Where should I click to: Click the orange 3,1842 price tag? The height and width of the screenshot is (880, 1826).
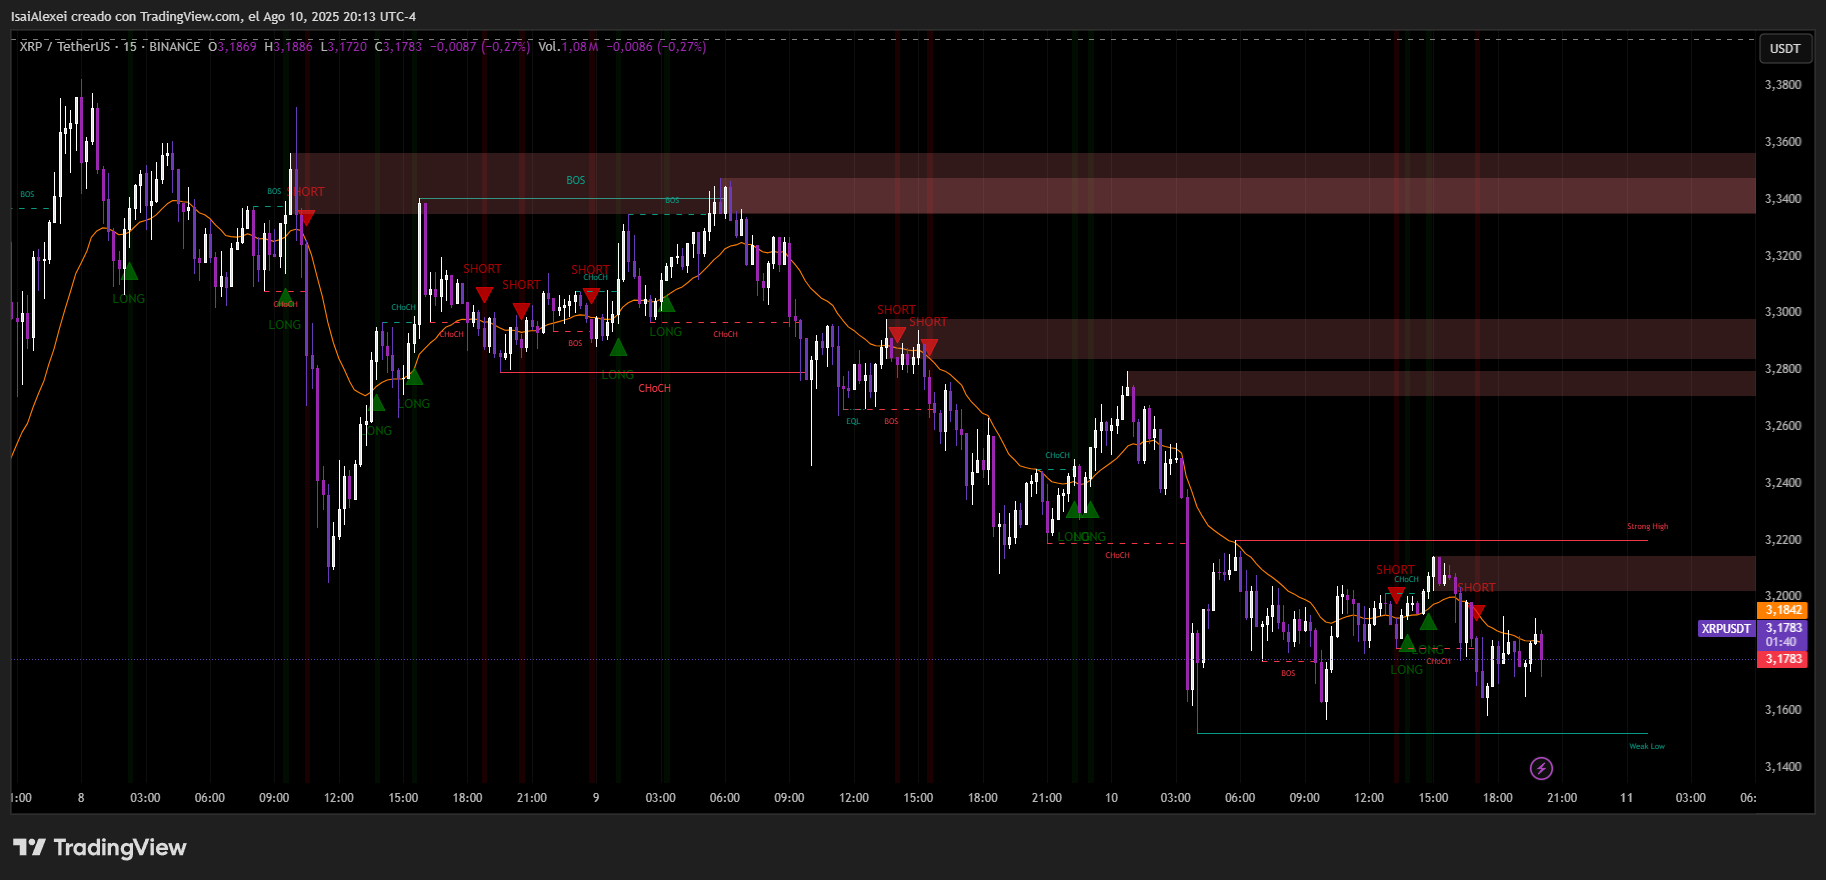(x=1783, y=610)
